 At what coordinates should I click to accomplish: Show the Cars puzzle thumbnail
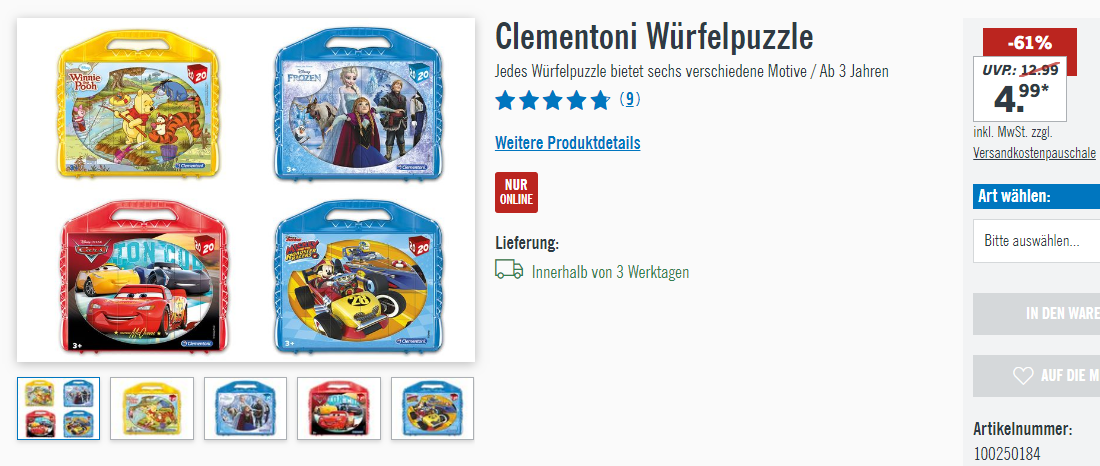coord(339,408)
